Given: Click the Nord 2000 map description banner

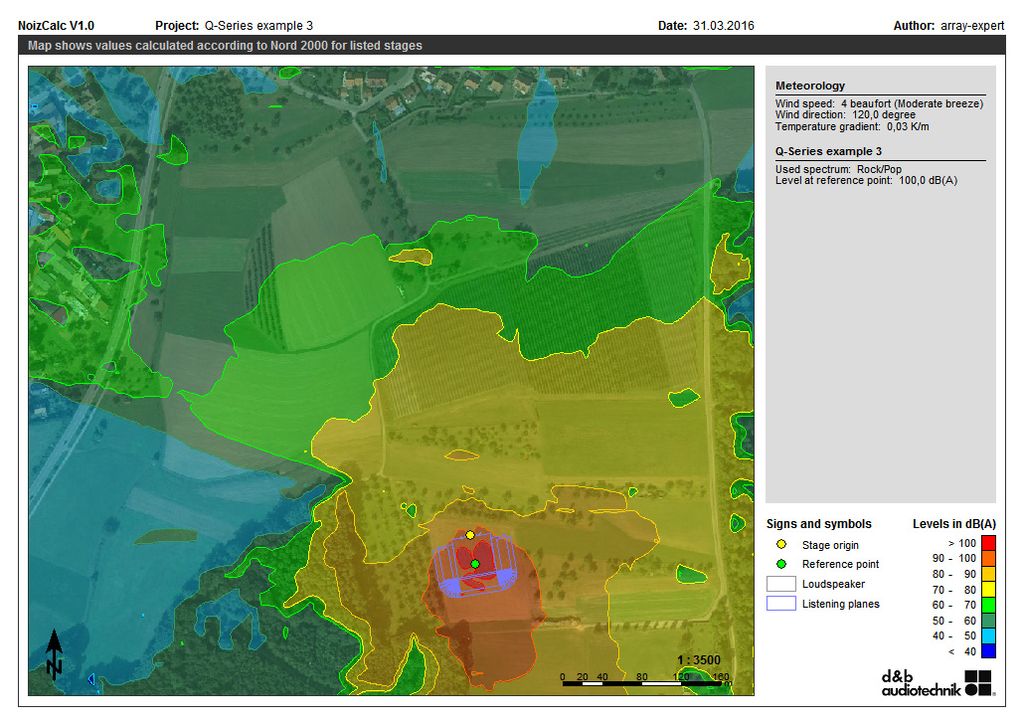Looking at the screenshot, I should click(225, 46).
